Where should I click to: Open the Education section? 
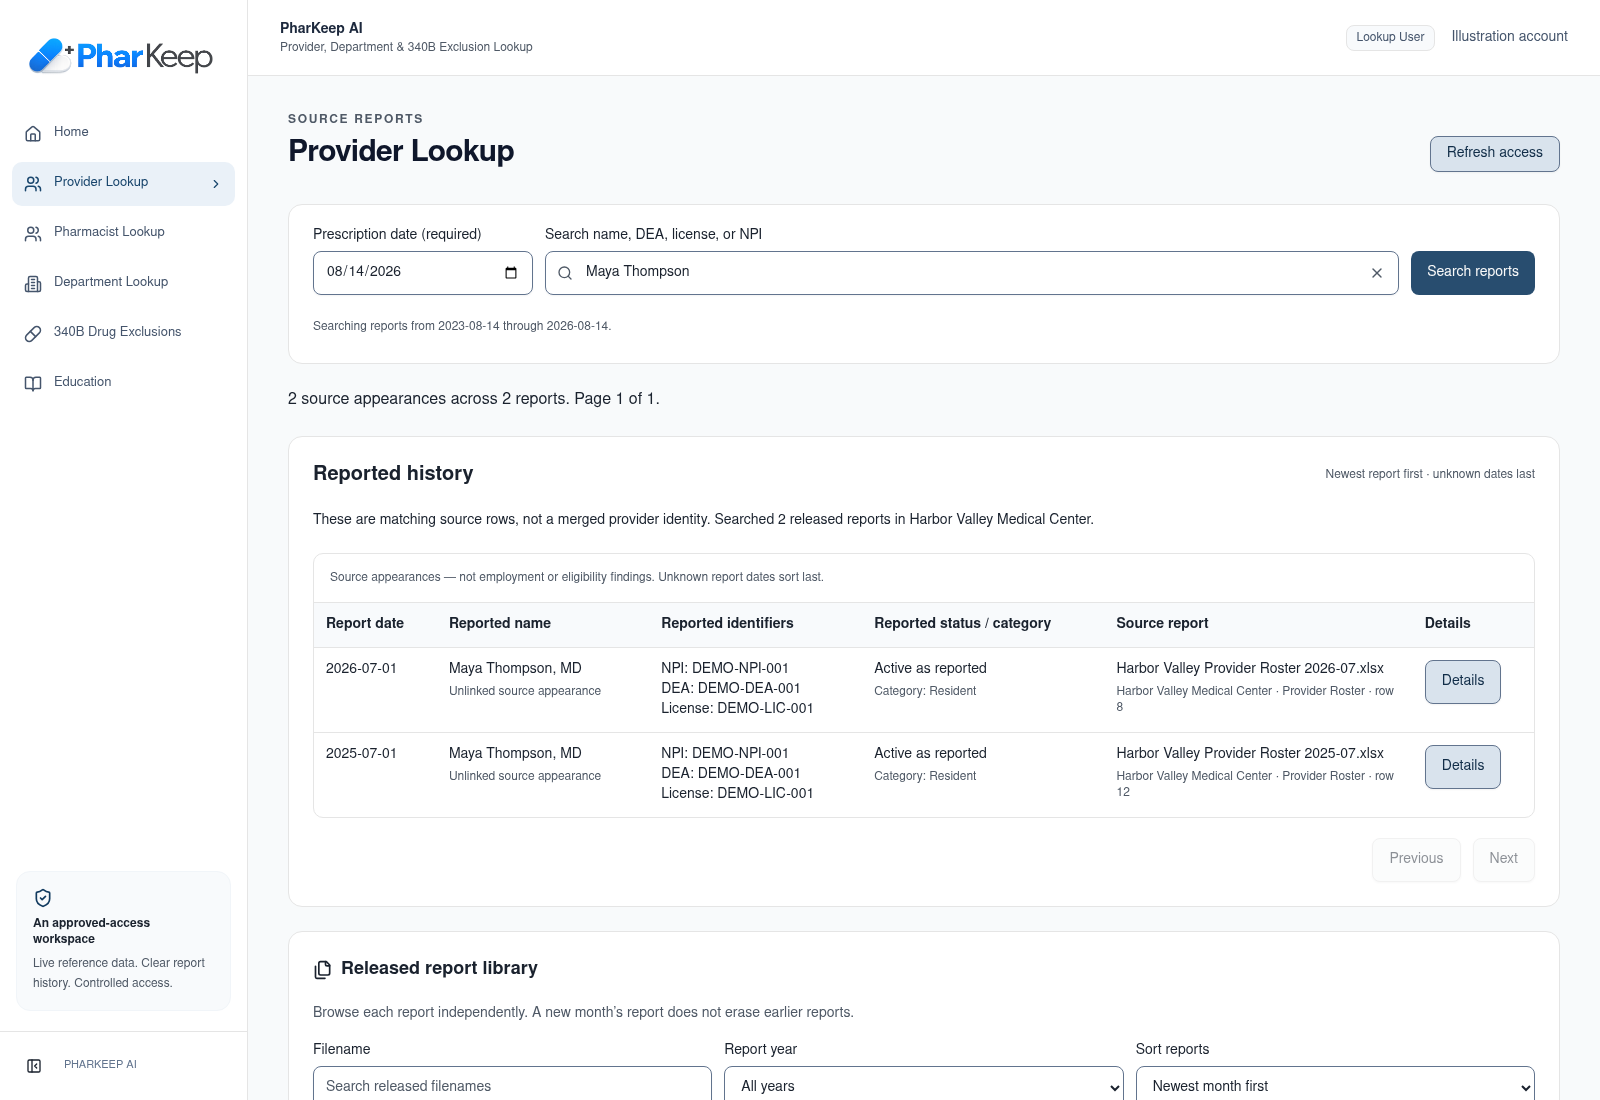(123, 382)
